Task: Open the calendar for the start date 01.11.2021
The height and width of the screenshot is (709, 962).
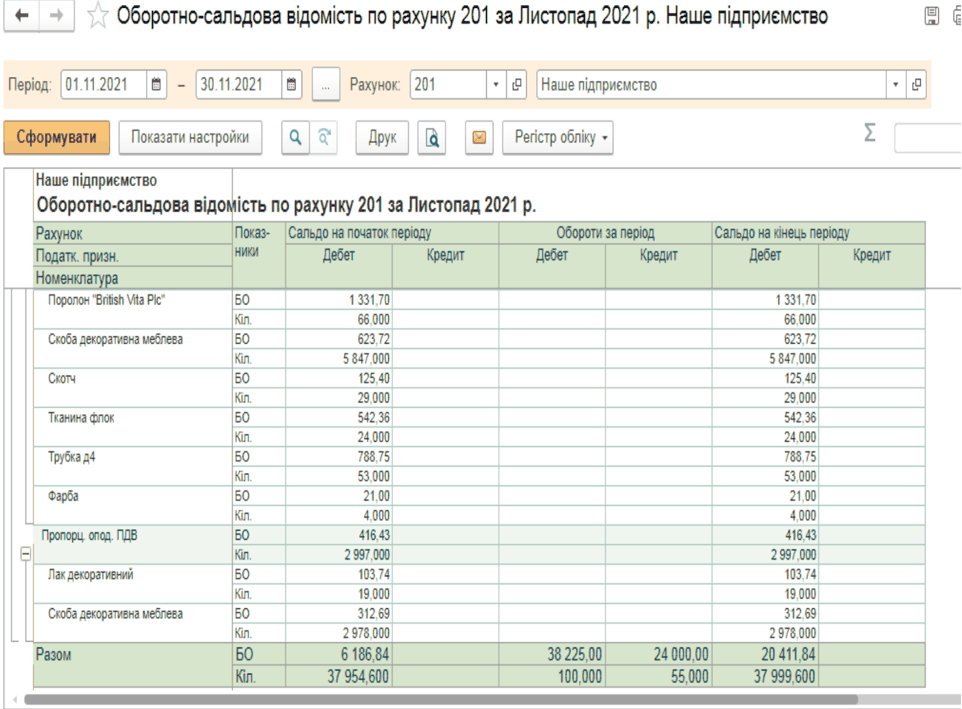Action: point(156,85)
